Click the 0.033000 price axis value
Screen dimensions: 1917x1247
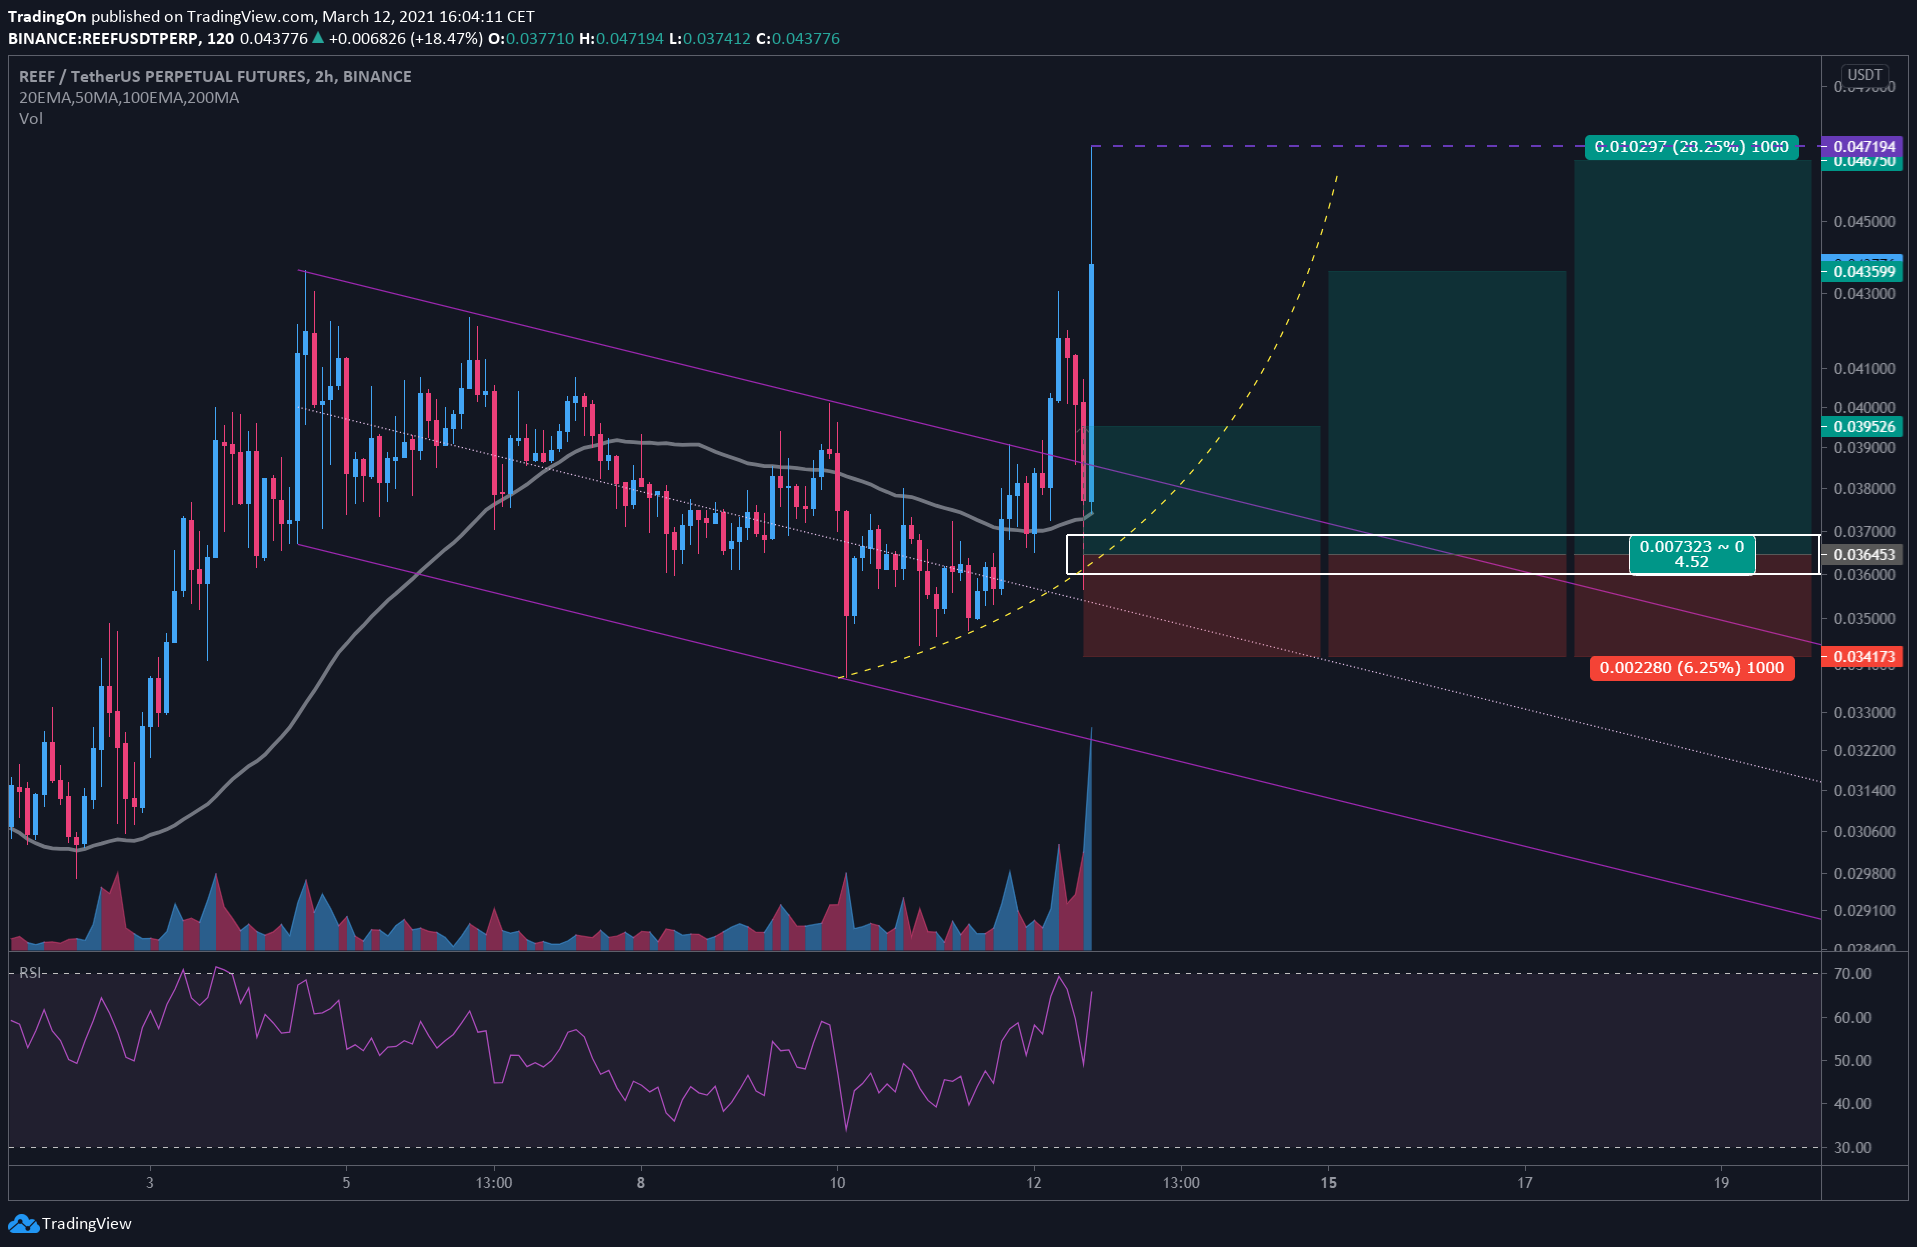coord(1864,712)
